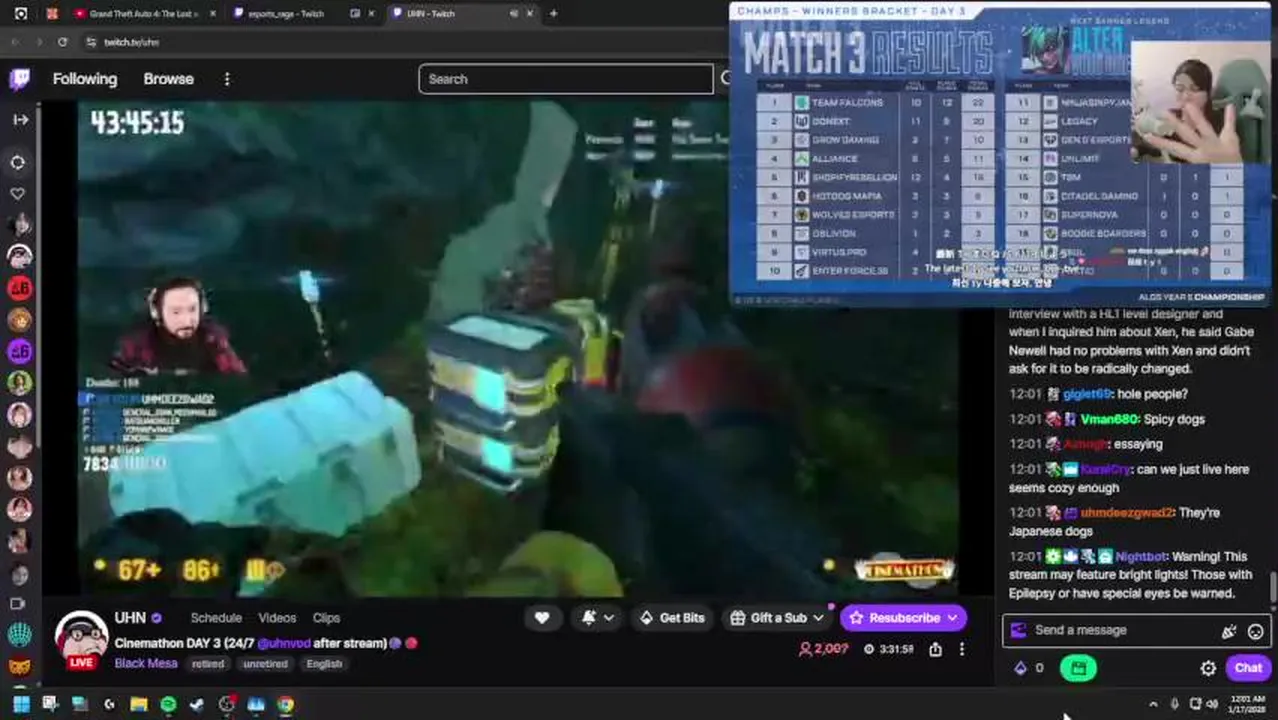Click the recommended channels camera icon in sidebar
This screenshot has width=1278, height=720.
[x=17, y=603]
